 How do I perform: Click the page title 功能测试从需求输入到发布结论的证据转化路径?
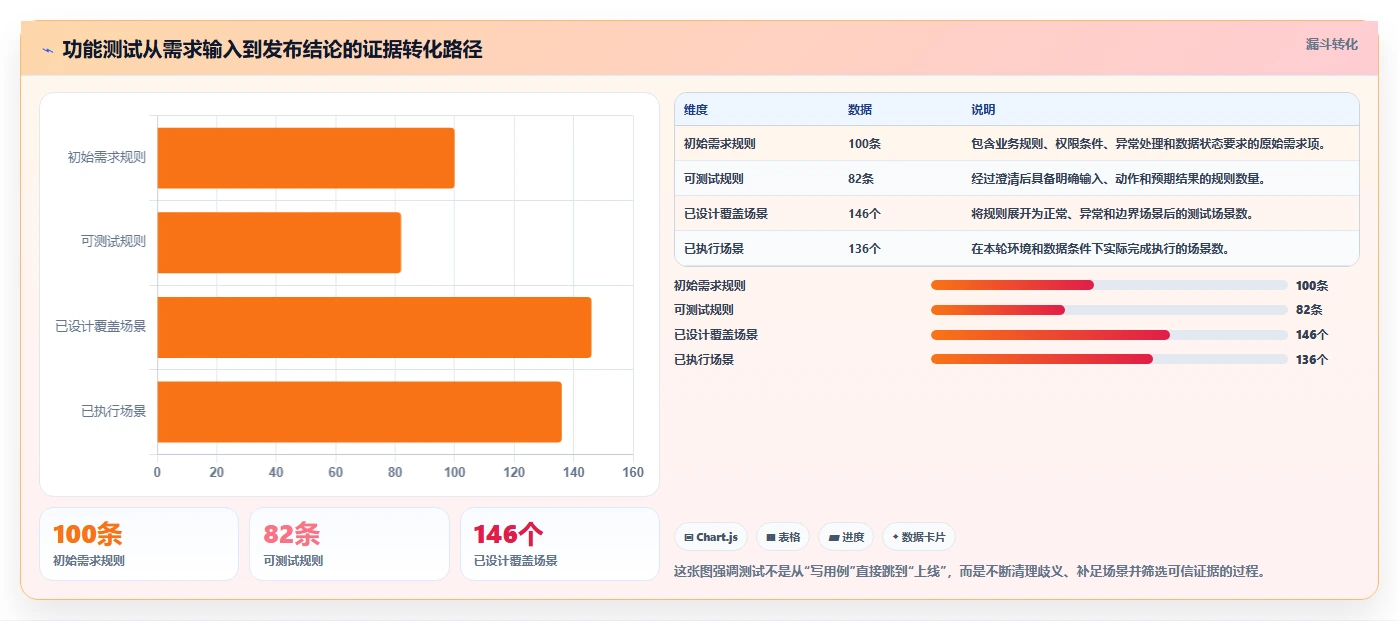coord(272,50)
